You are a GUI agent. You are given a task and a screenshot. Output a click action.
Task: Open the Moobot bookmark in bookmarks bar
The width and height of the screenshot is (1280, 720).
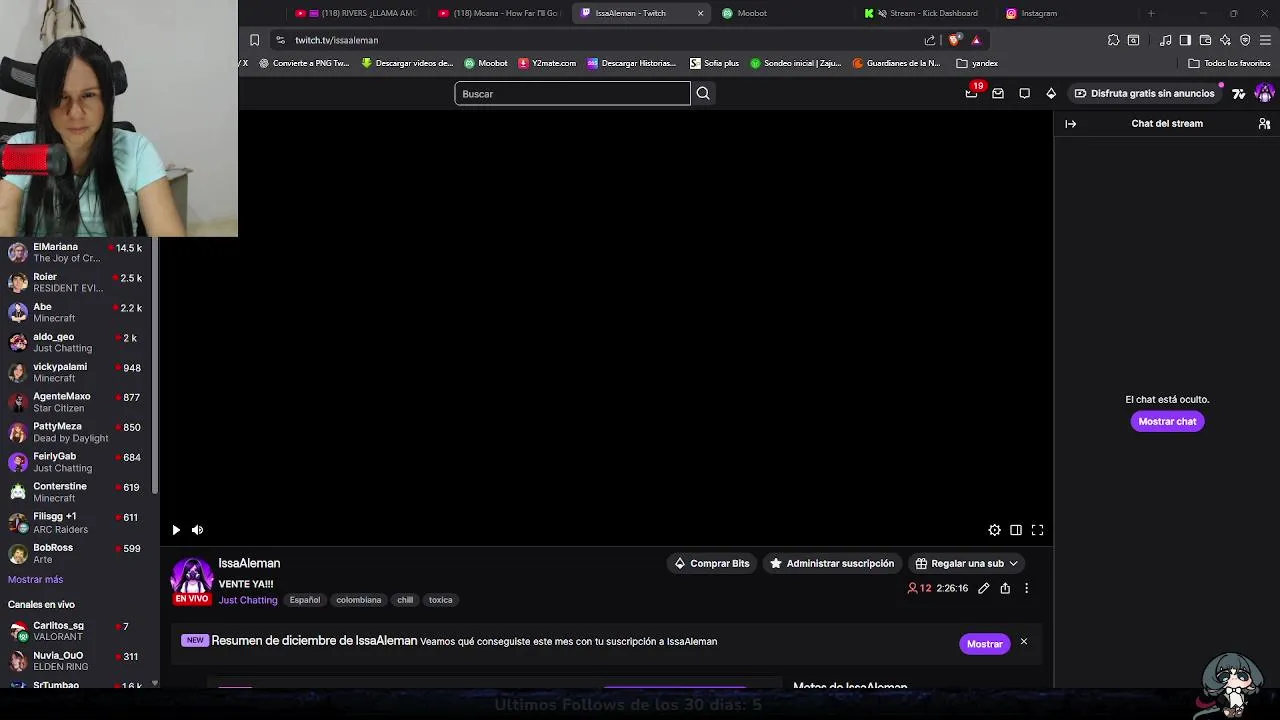click(485, 63)
